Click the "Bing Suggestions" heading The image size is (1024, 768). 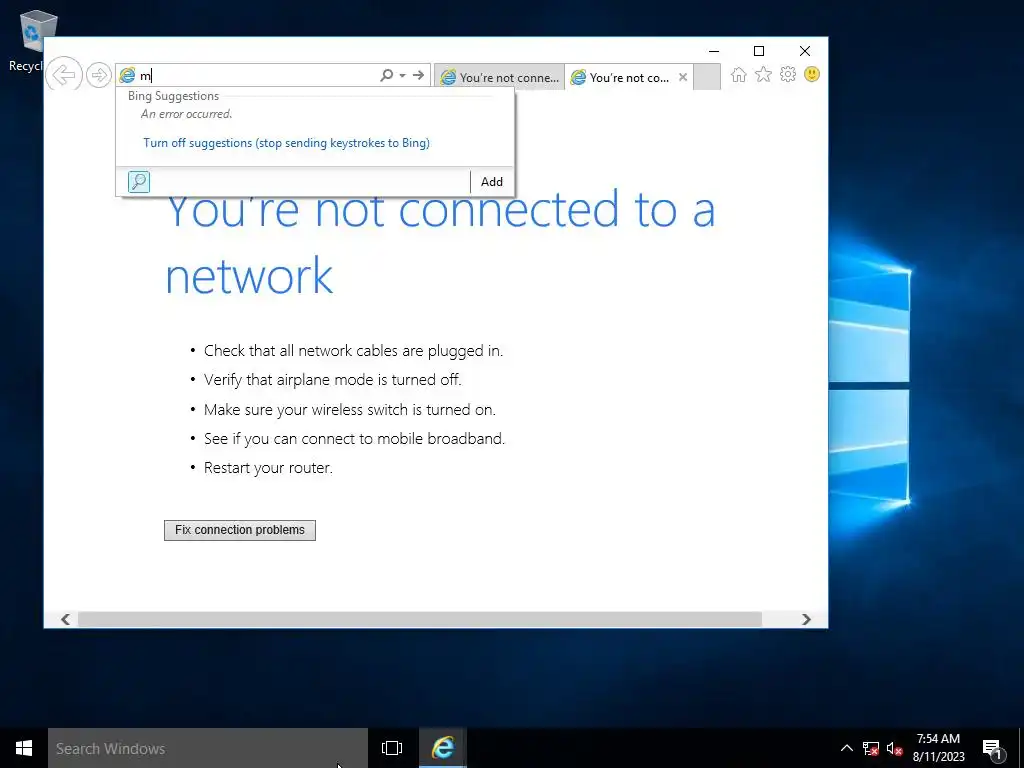click(174, 96)
